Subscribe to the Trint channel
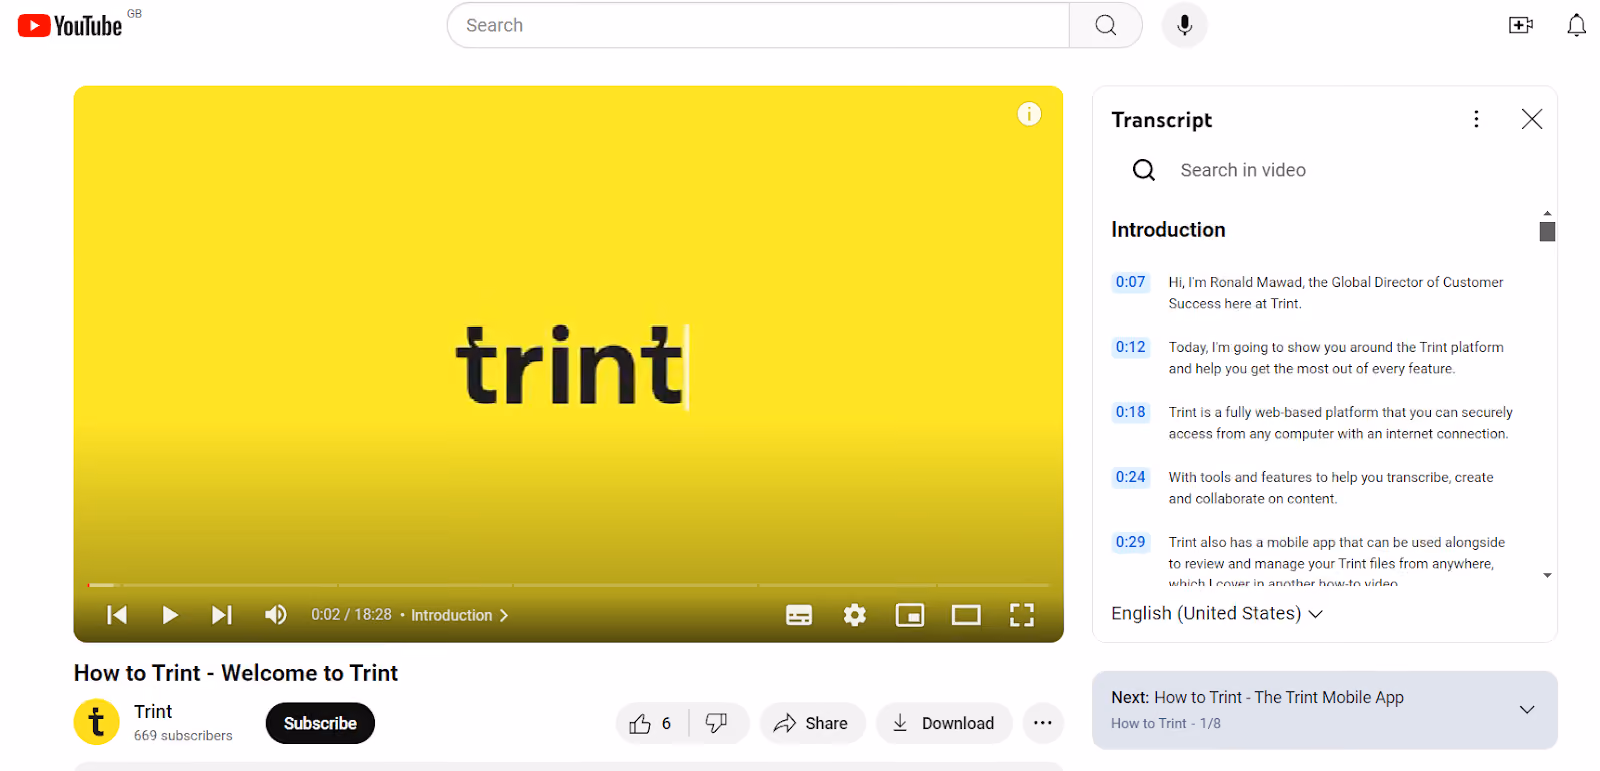This screenshot has width=1600, height=771. (x=320, y=723)
